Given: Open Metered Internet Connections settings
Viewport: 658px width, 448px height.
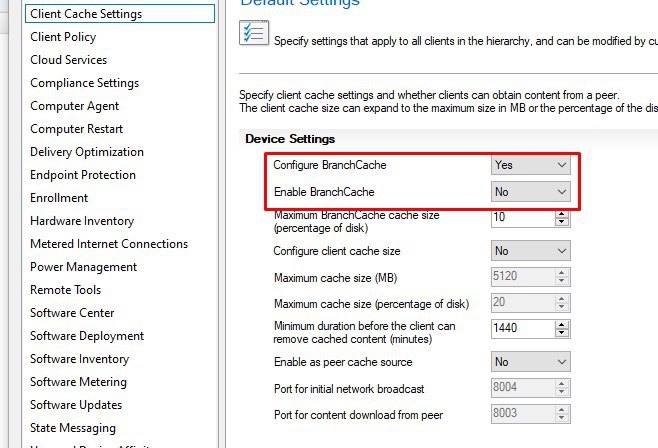Looking at the screenshot, I should pos(109,244).
